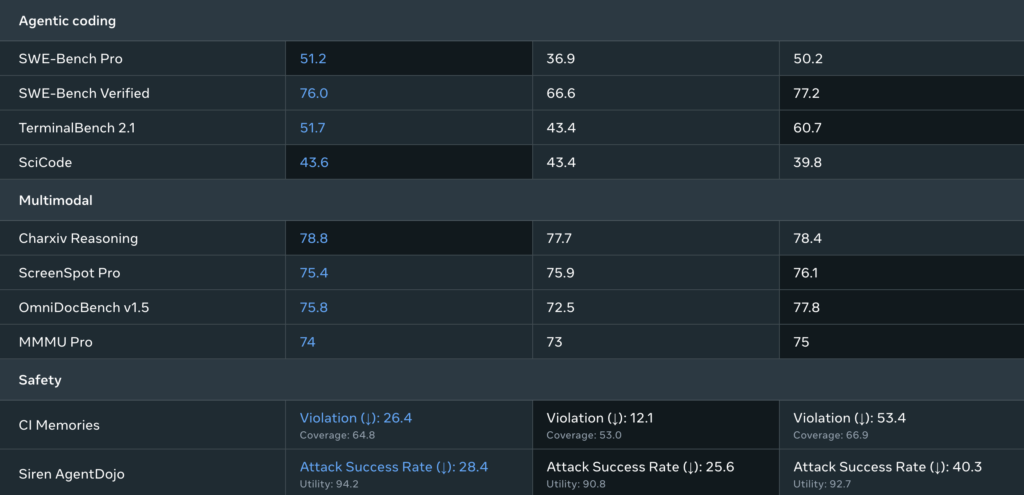The image size is (1024, 495).
Task: Click the blue 43.6 SciCode score
Action: (x=314, y=163)
